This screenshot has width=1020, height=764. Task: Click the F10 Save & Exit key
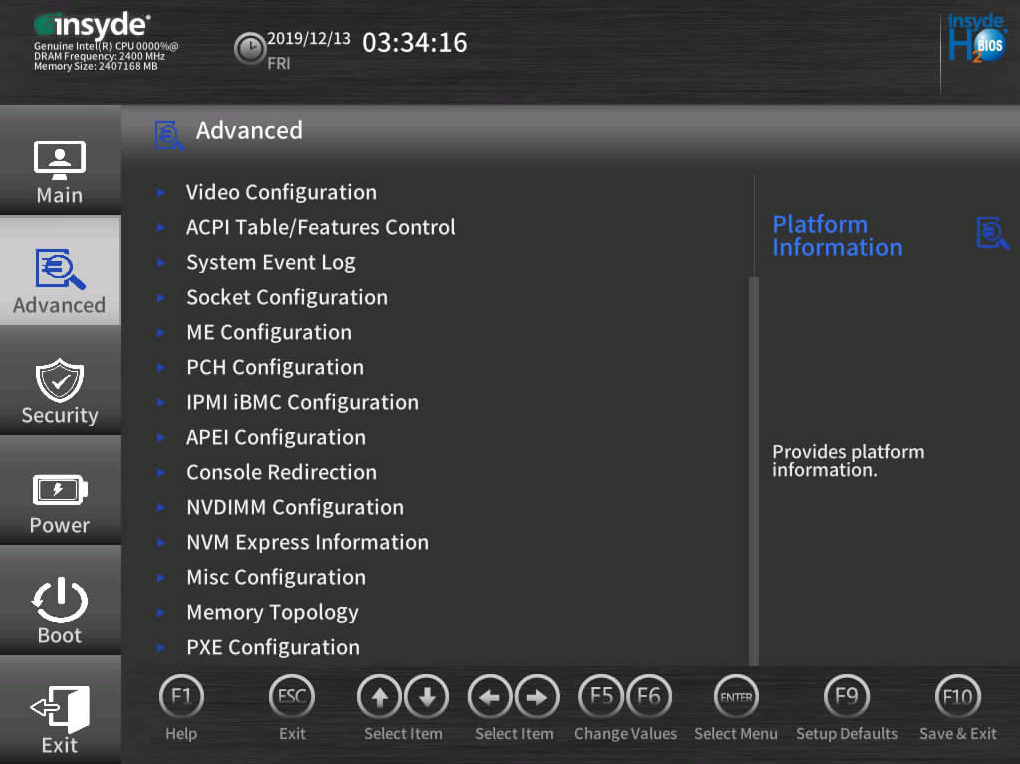[x=958, y=697]
